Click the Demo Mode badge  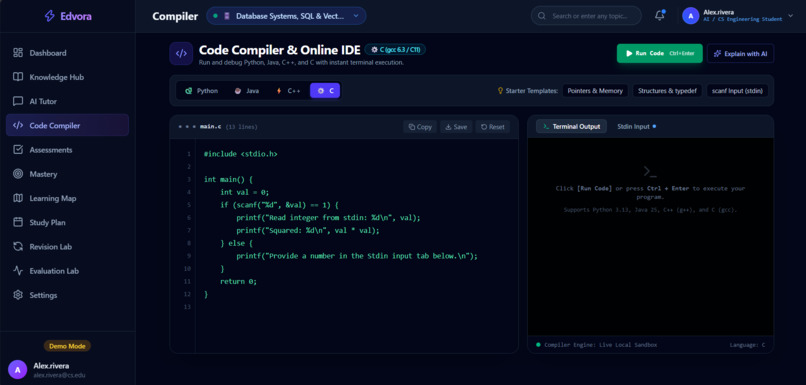(x=67, y=346)
